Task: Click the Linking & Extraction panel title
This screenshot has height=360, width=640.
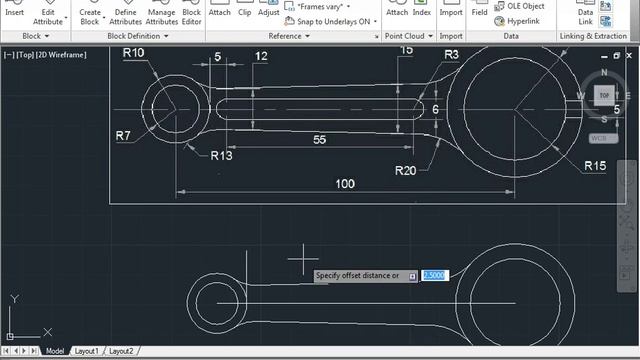Action: pos(593,36)
